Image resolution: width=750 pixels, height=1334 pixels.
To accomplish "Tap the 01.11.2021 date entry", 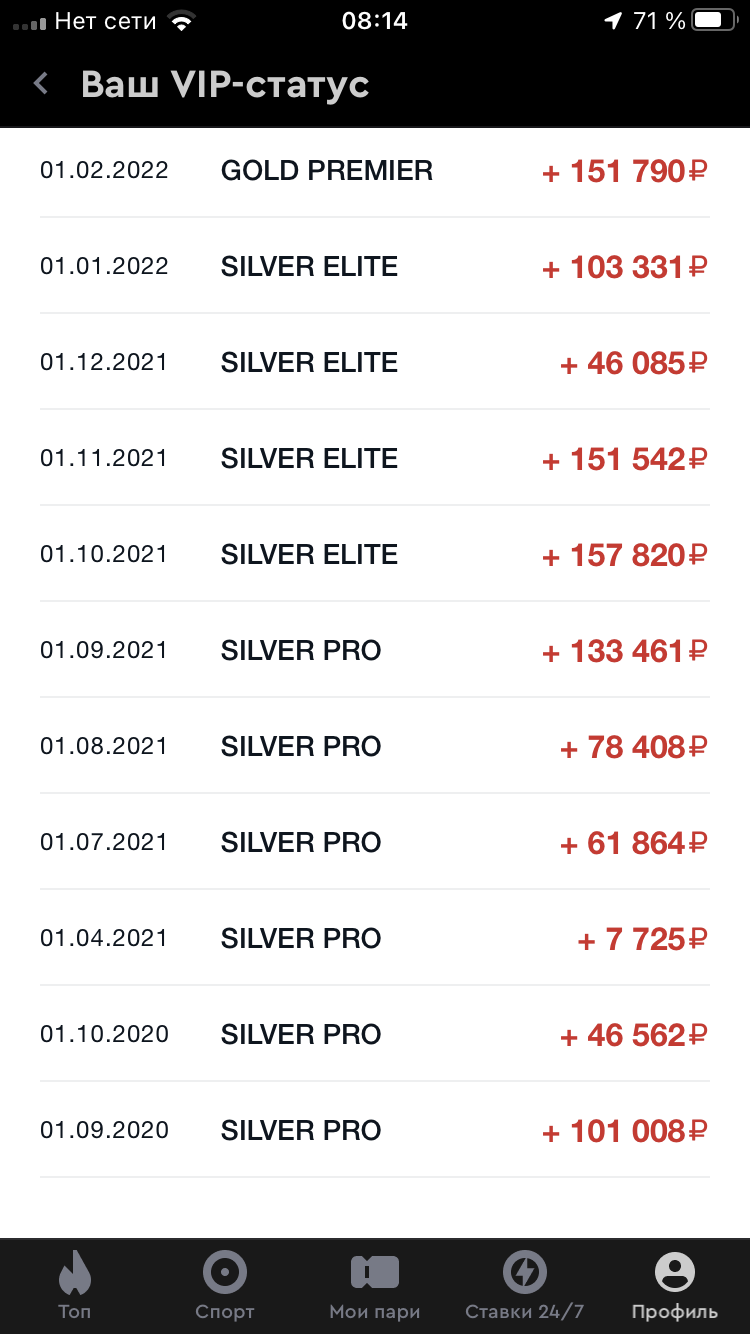I will [x=104, y=459].
